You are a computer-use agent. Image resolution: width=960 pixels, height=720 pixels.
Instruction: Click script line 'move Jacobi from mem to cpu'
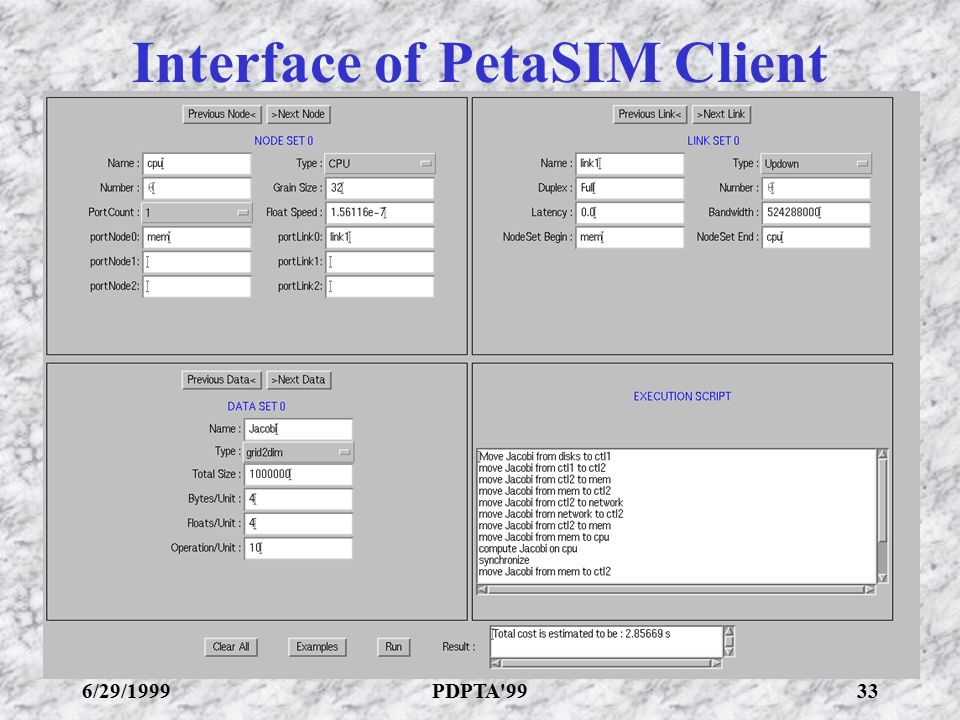coord(544,538)
